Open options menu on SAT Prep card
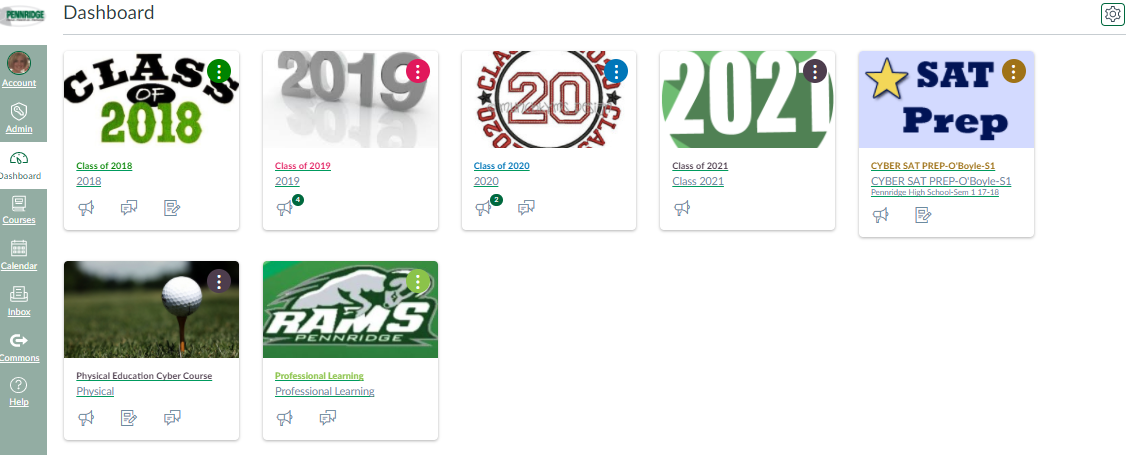This screenshot has height=455, width=1128. coord(1014,71)
